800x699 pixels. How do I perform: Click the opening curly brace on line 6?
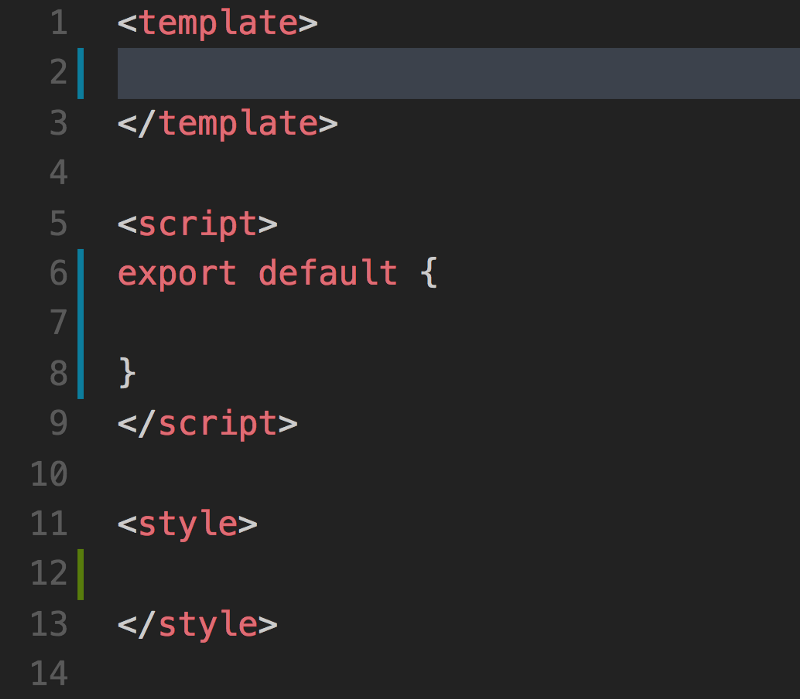pos(429,273)
